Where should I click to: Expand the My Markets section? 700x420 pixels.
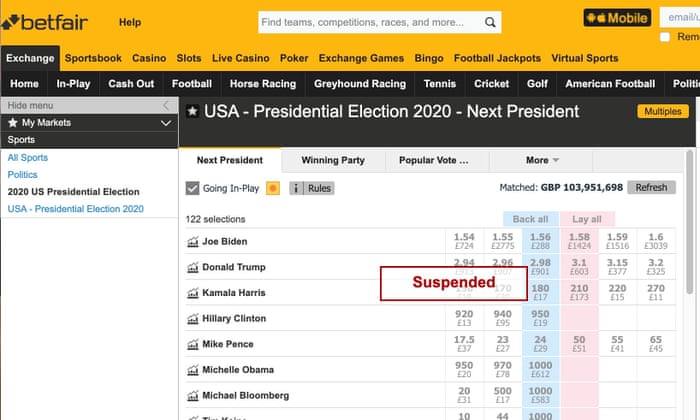tap(165, 122)
